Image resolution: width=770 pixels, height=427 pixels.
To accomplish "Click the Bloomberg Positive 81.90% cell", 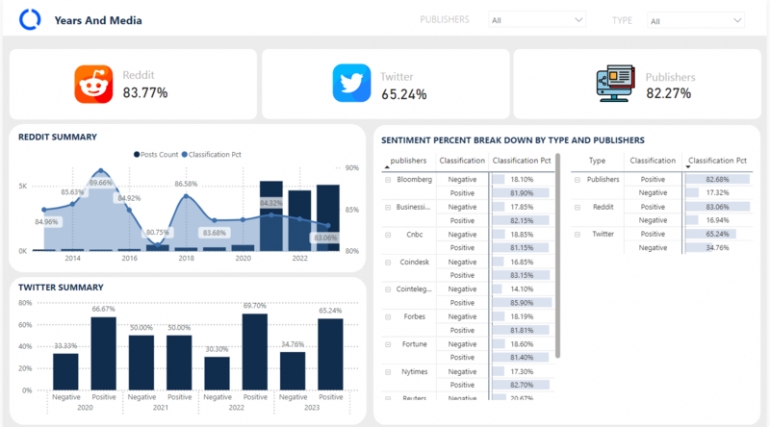I will click(522, 193).
